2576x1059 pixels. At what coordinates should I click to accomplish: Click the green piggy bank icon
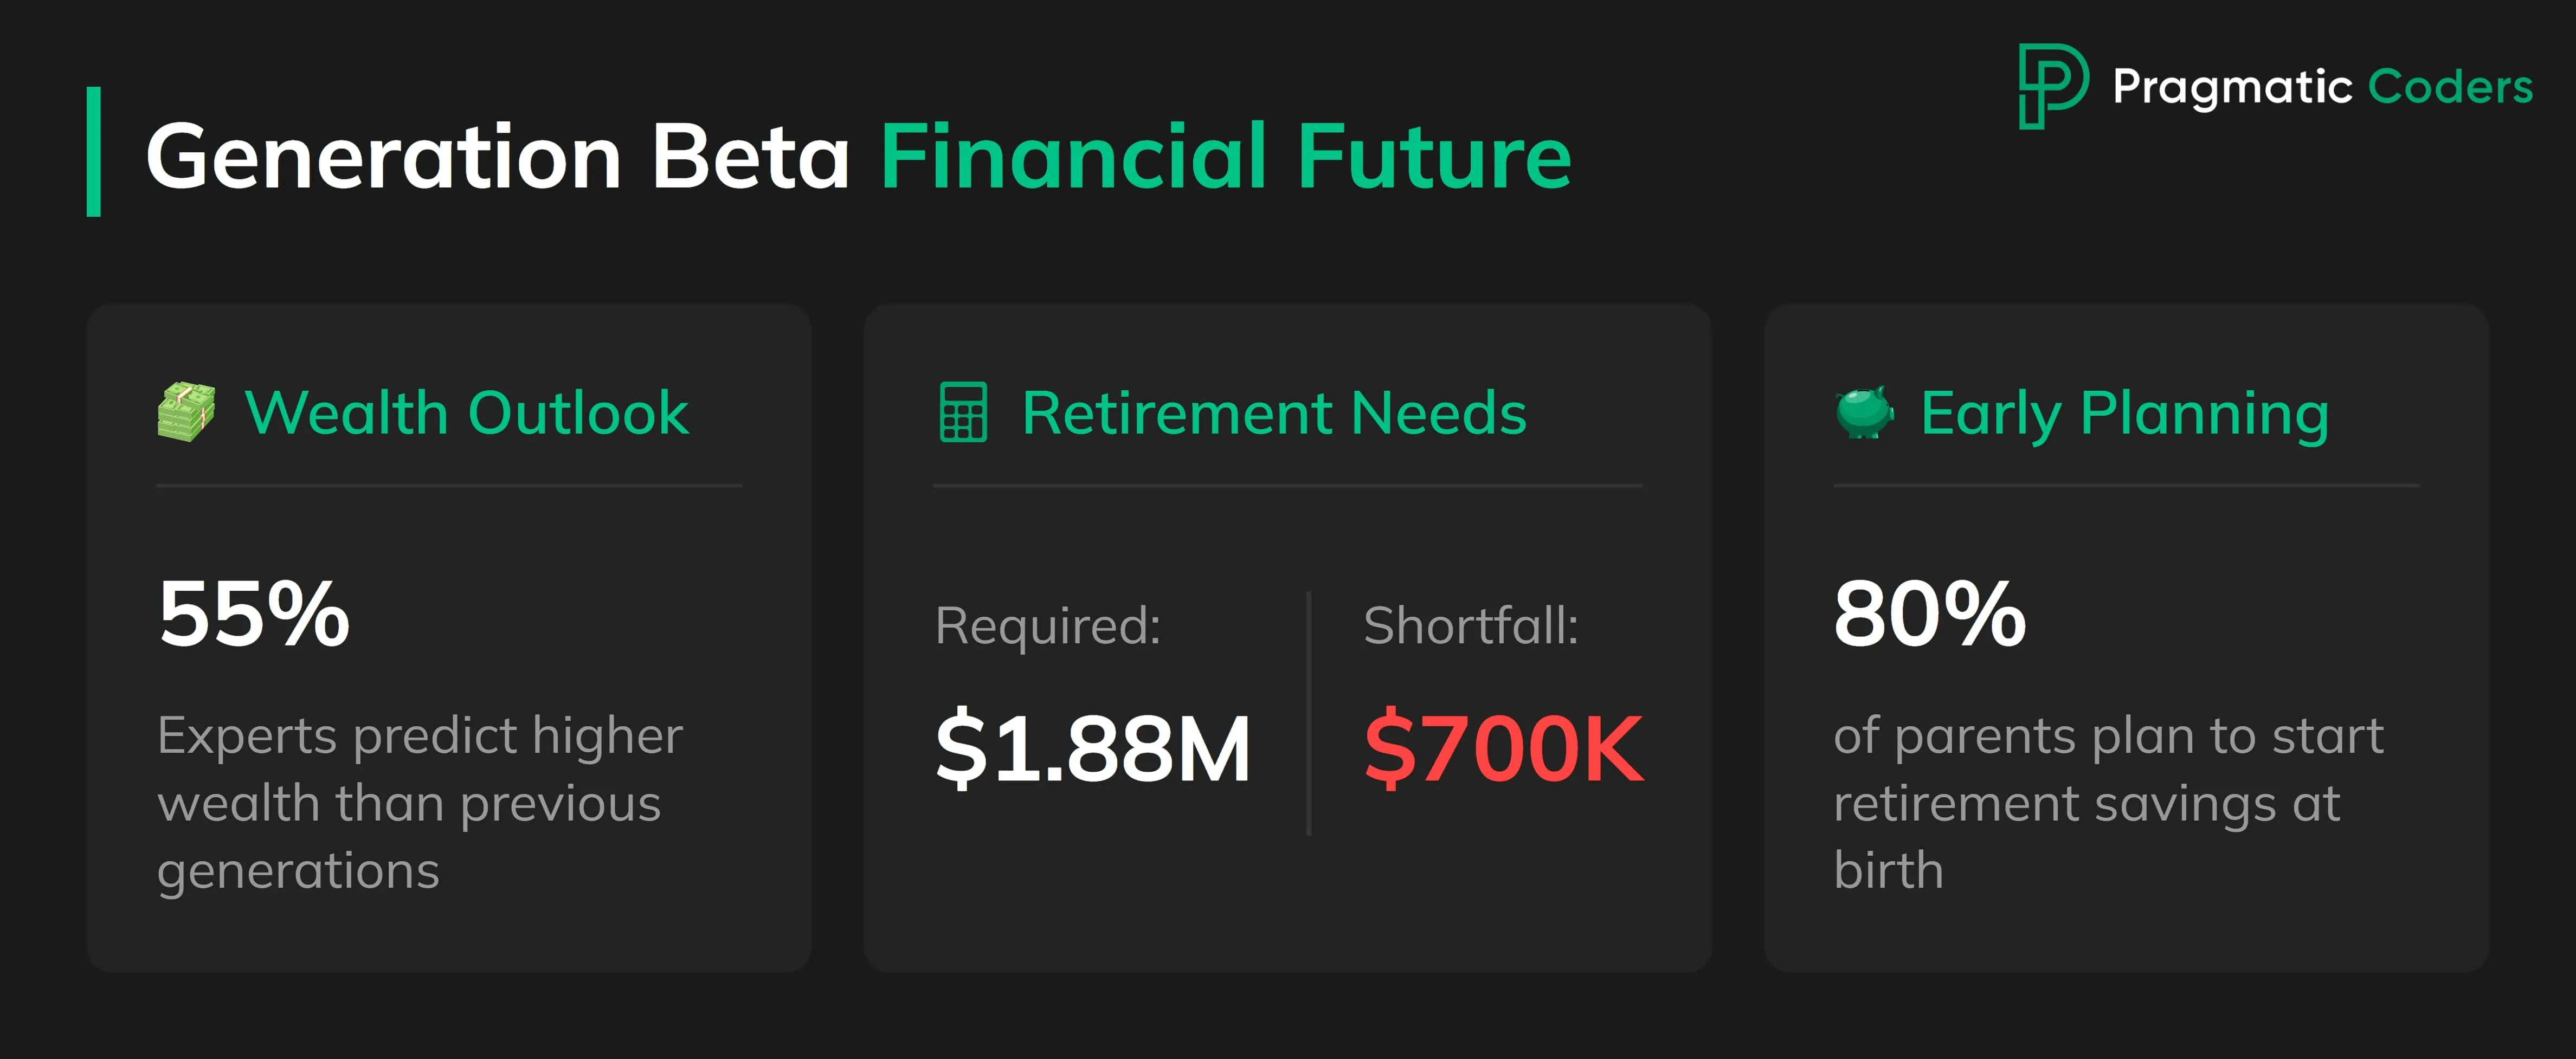point(1864,412)
